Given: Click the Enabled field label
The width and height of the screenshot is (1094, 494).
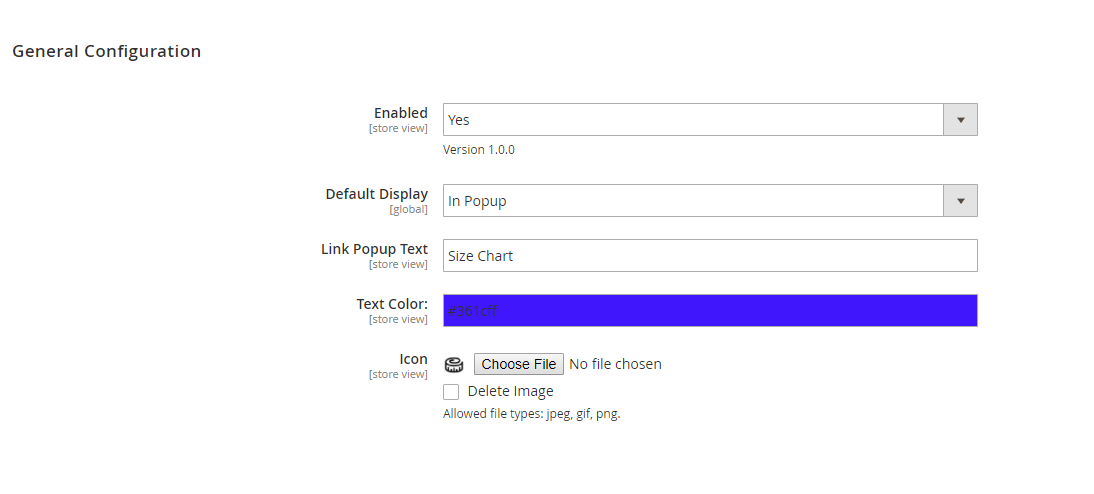Looking at the screenshot, I should (400, 113).
